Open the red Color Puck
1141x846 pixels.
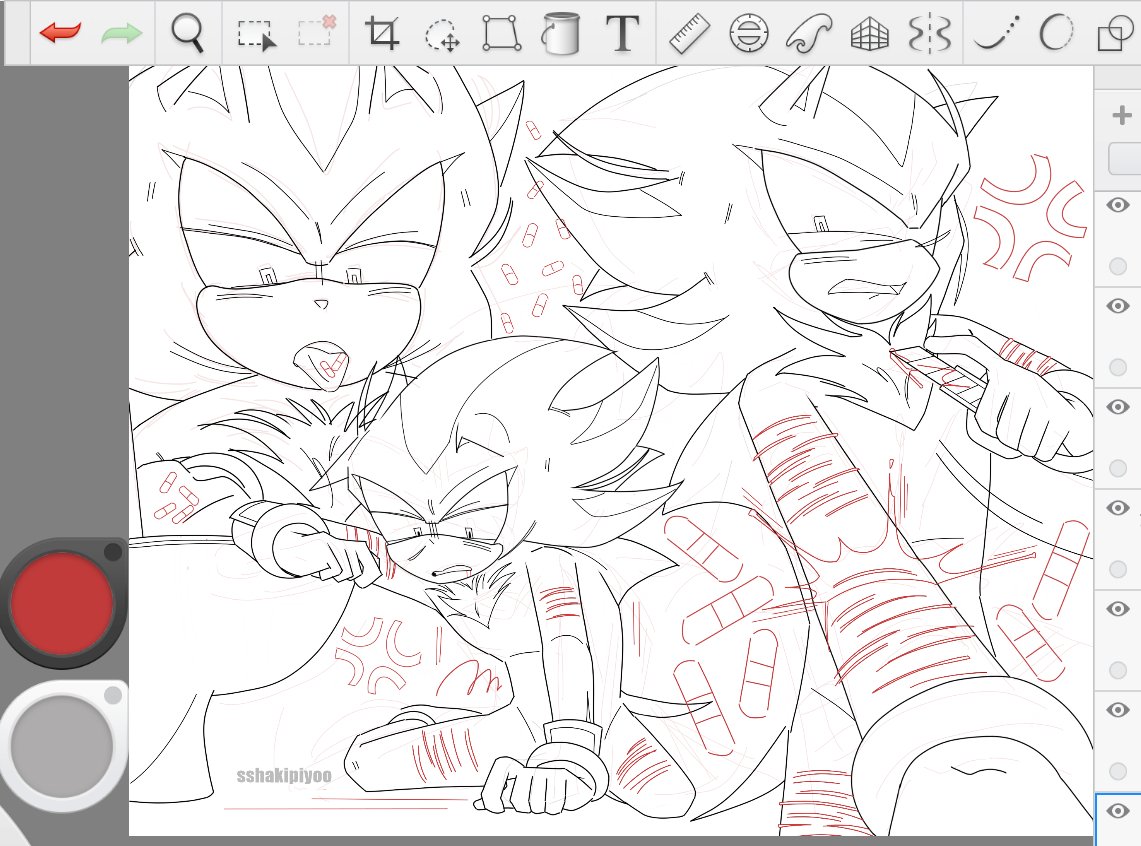tap(62, 602)
